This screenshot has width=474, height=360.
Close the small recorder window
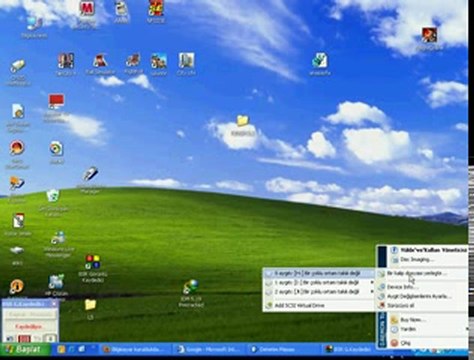click(x=54, y=304)
